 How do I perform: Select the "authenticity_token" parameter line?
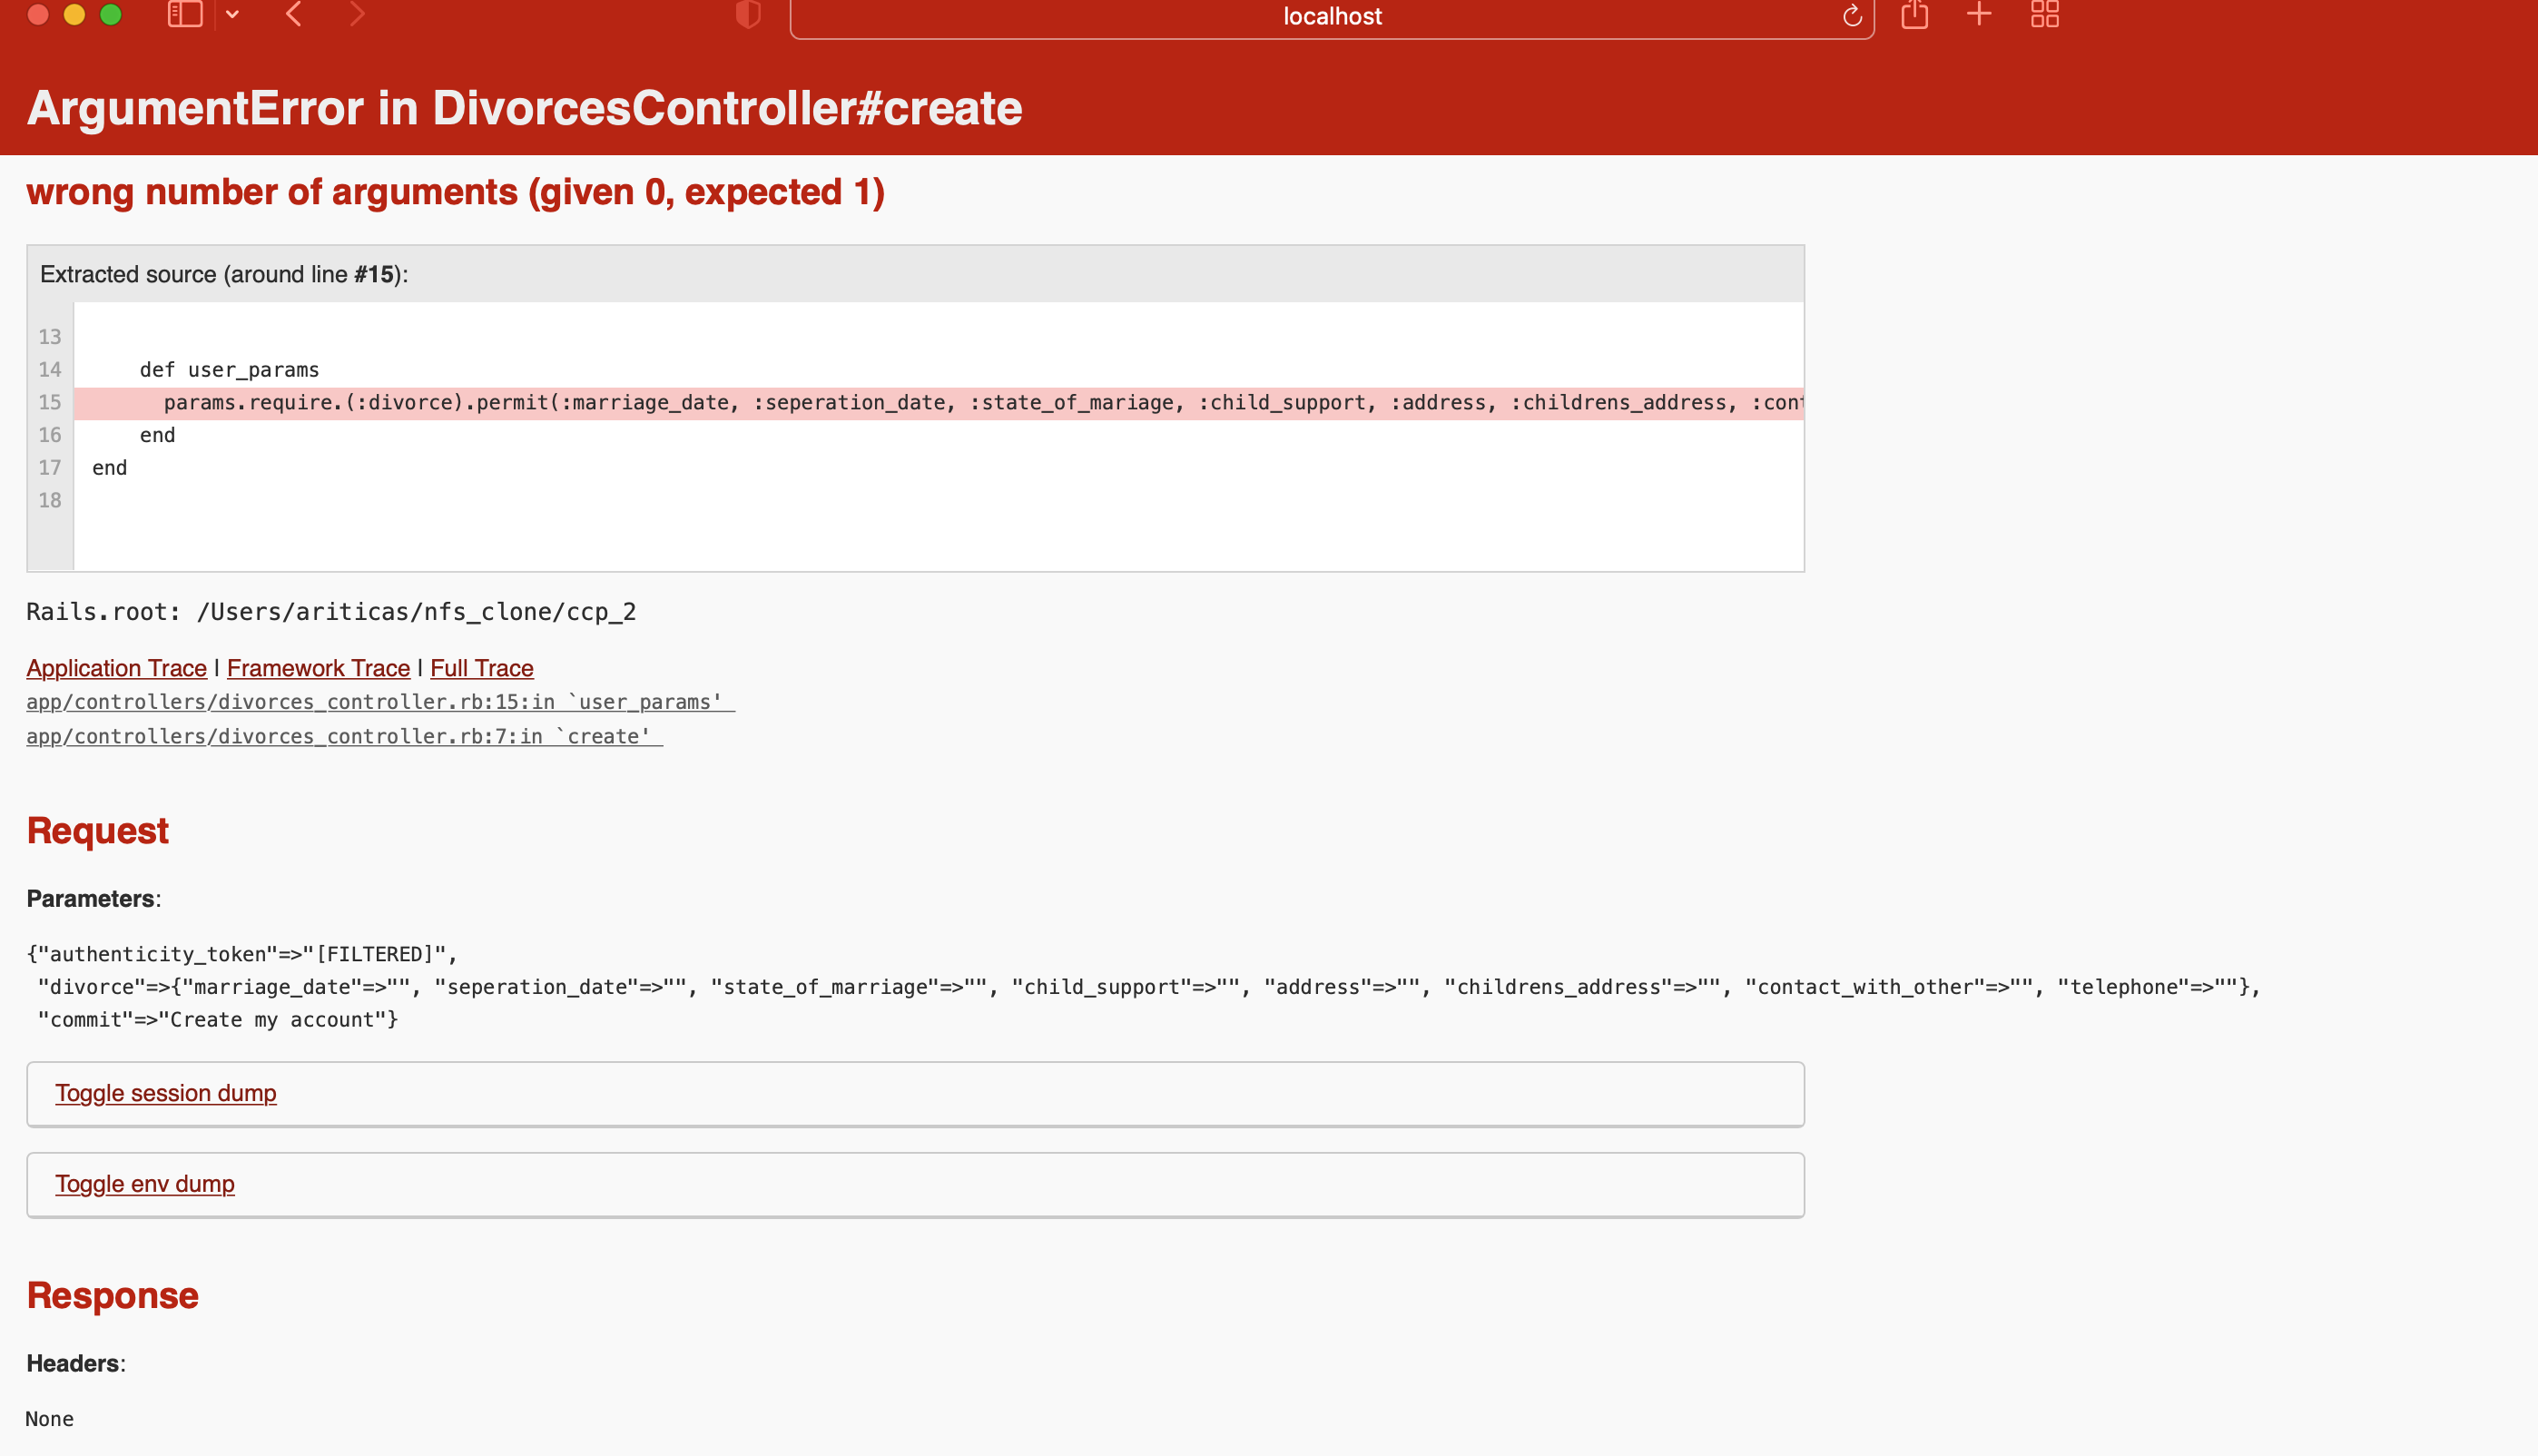[x=242, y=954]
